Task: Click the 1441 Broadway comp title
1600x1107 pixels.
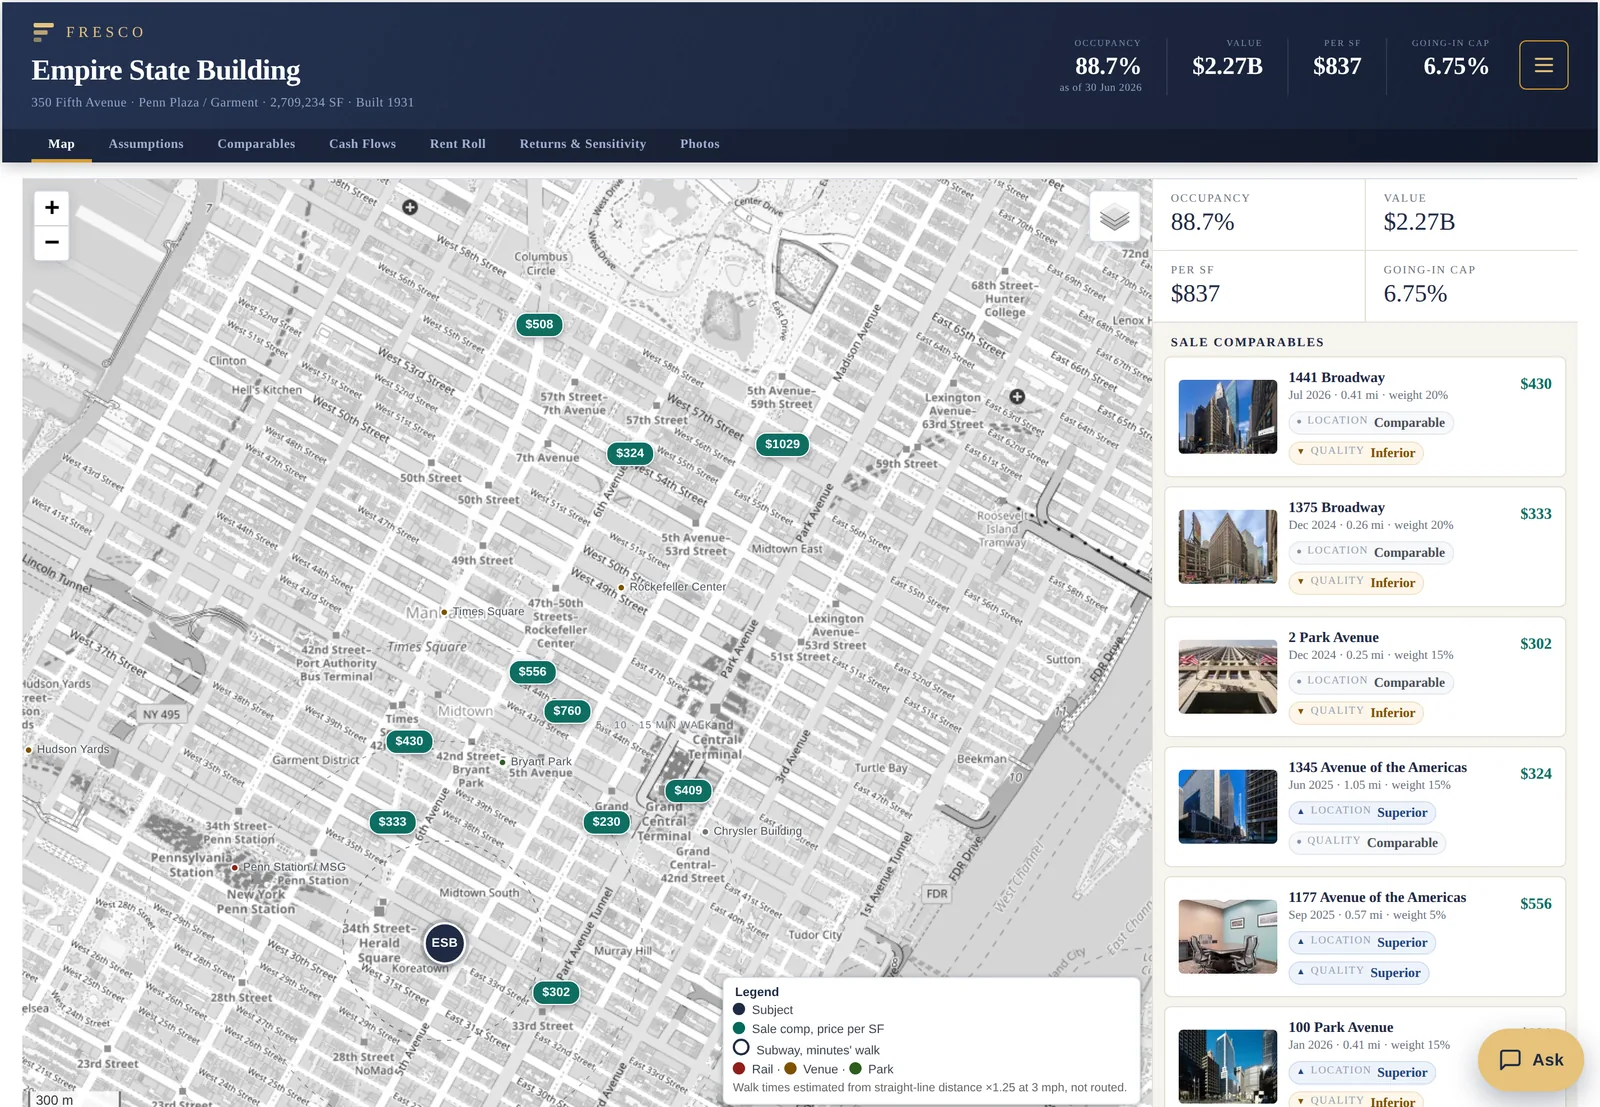Action: (1336, 378)
